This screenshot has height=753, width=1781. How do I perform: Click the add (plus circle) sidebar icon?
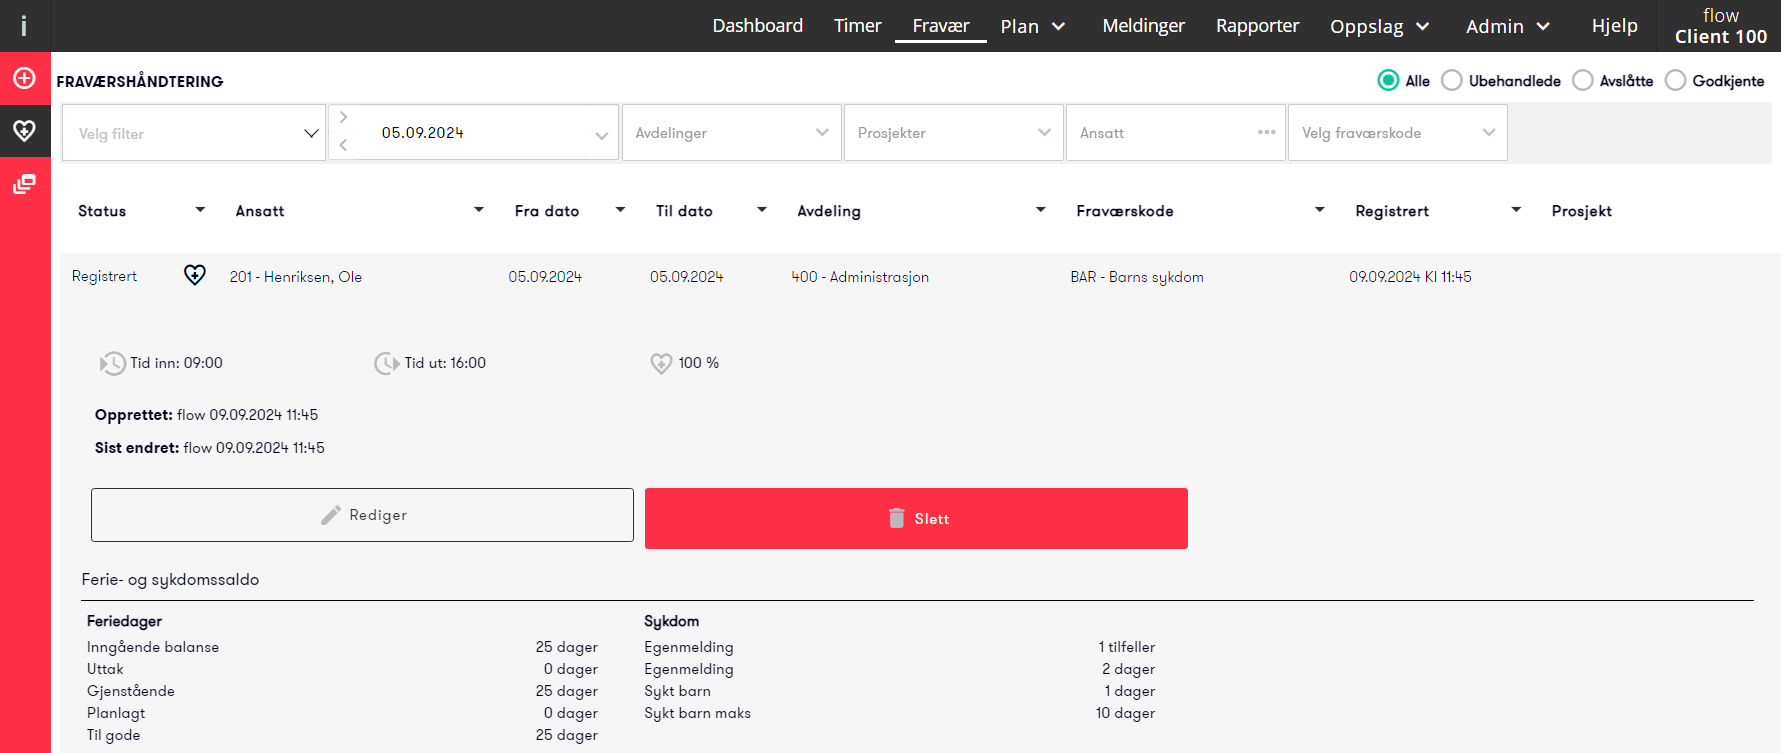point(24,78)
